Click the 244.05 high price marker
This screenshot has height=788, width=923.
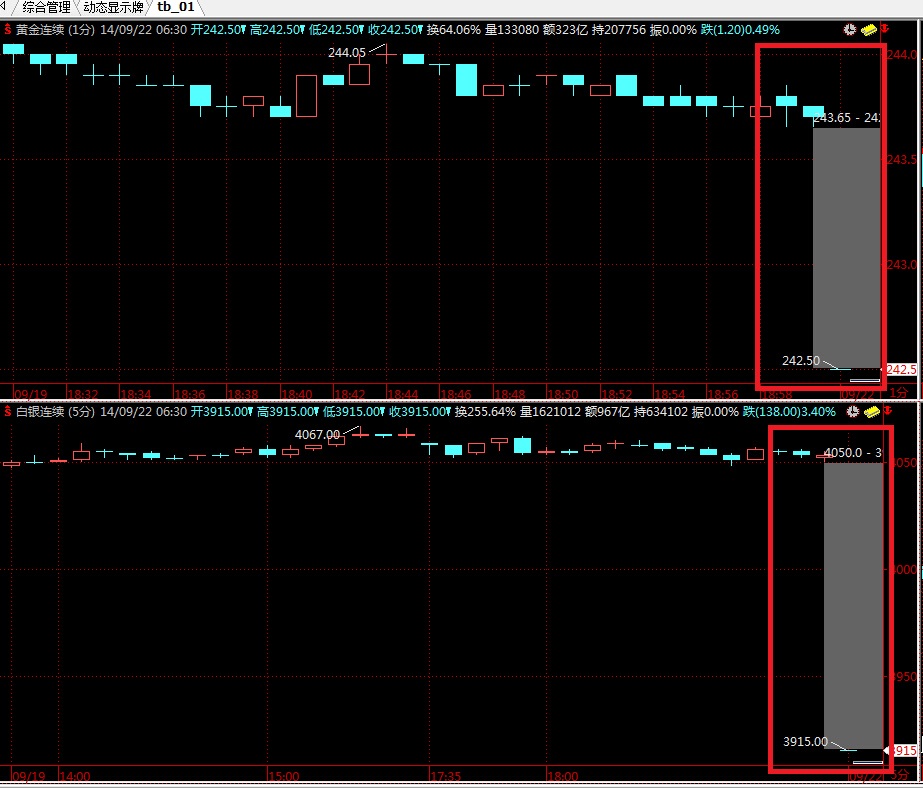(347, 52)
